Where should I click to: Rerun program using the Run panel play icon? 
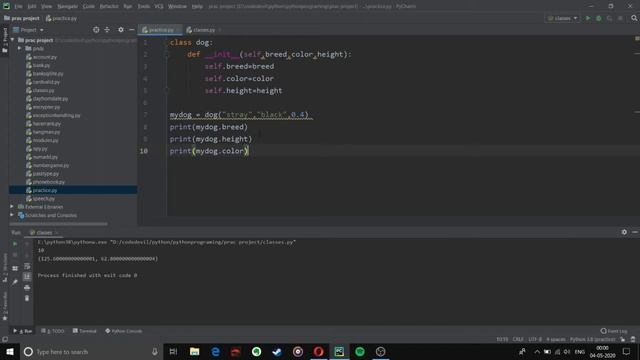coord(15,244)
